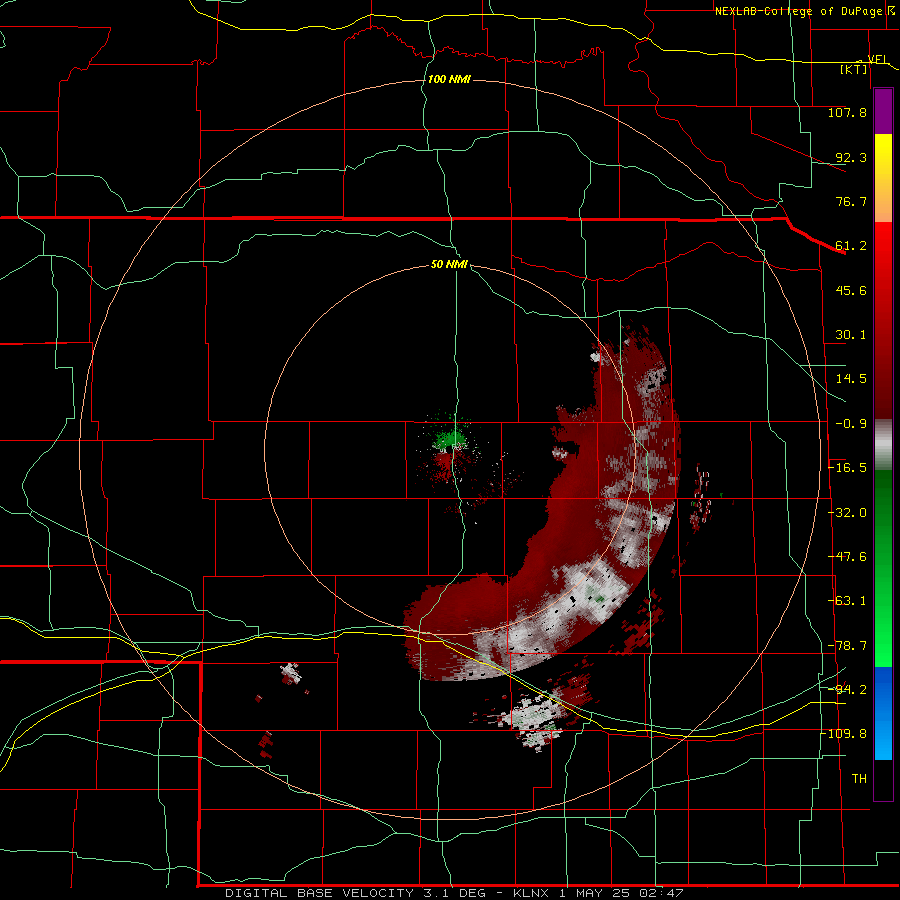Click the NEXLAB-College of DuPage label
This screenshot has height=900, width=900.
[799, 11]
